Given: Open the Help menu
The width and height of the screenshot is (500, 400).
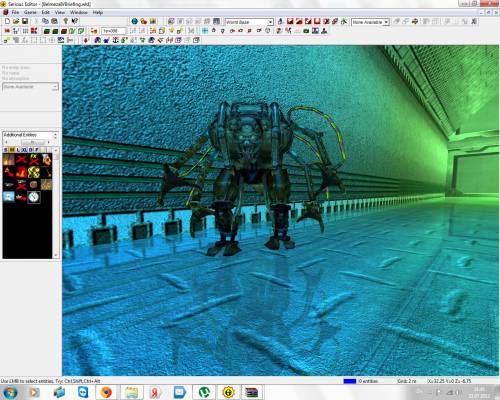Looking at the screenshot, I should (98, 12).
